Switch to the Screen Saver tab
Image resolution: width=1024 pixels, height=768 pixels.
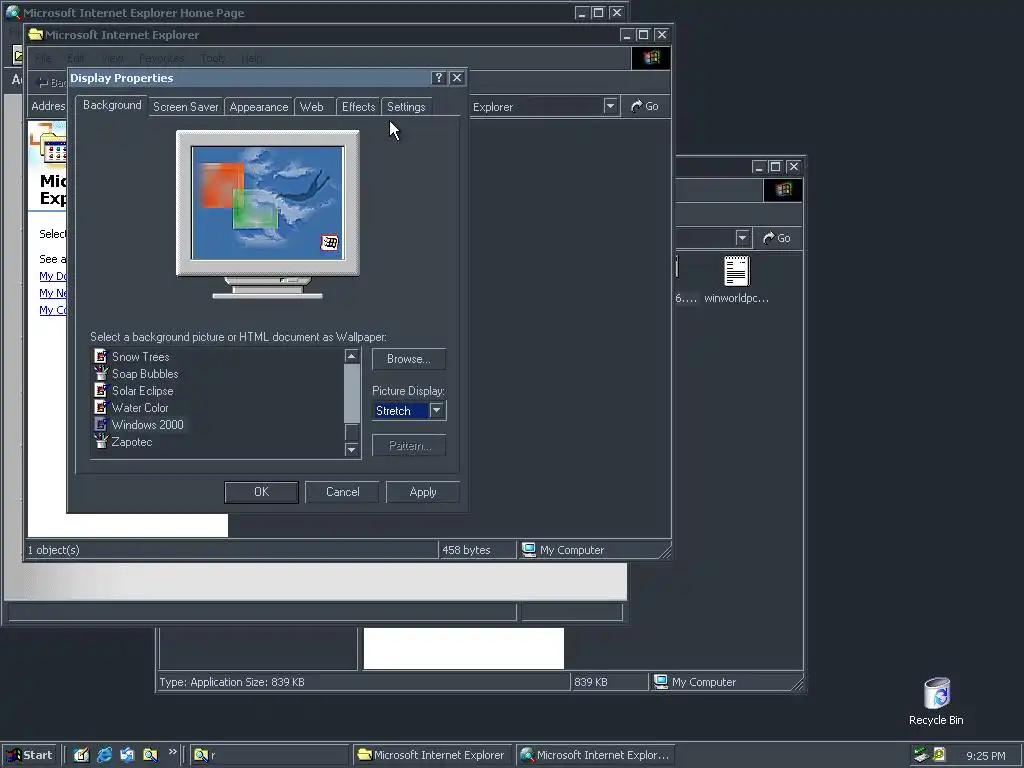pyautogui.click(x=185, y=107)
